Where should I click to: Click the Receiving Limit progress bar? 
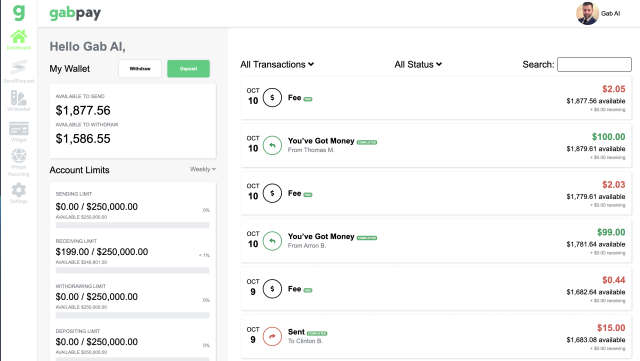click(133, 270)
